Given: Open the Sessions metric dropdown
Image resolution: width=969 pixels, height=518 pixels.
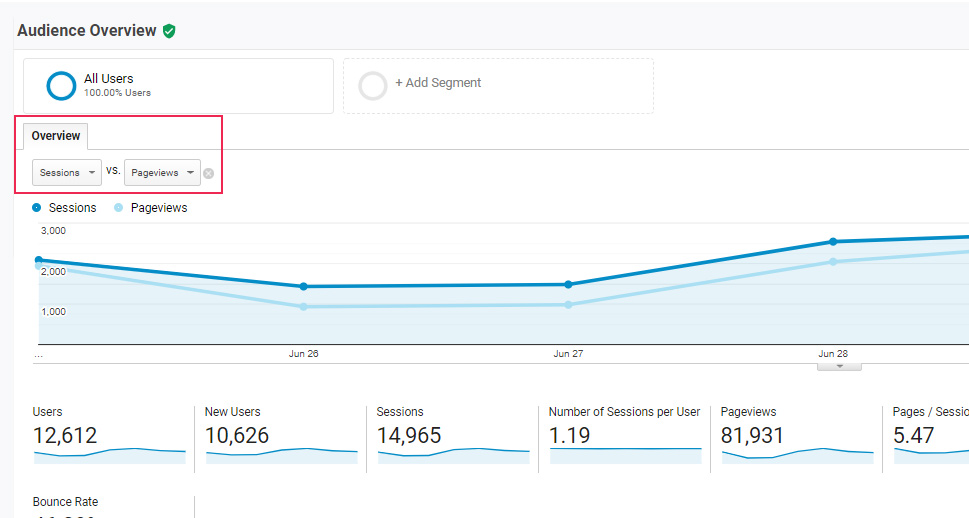Looking at the screenshot, I should pyautogui.click(x=67, y=172).
